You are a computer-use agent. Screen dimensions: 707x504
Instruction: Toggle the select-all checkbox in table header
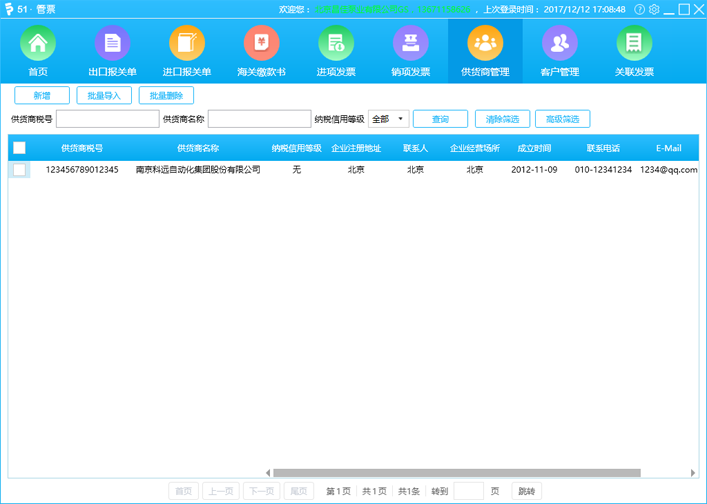click(x=19, y=148)
